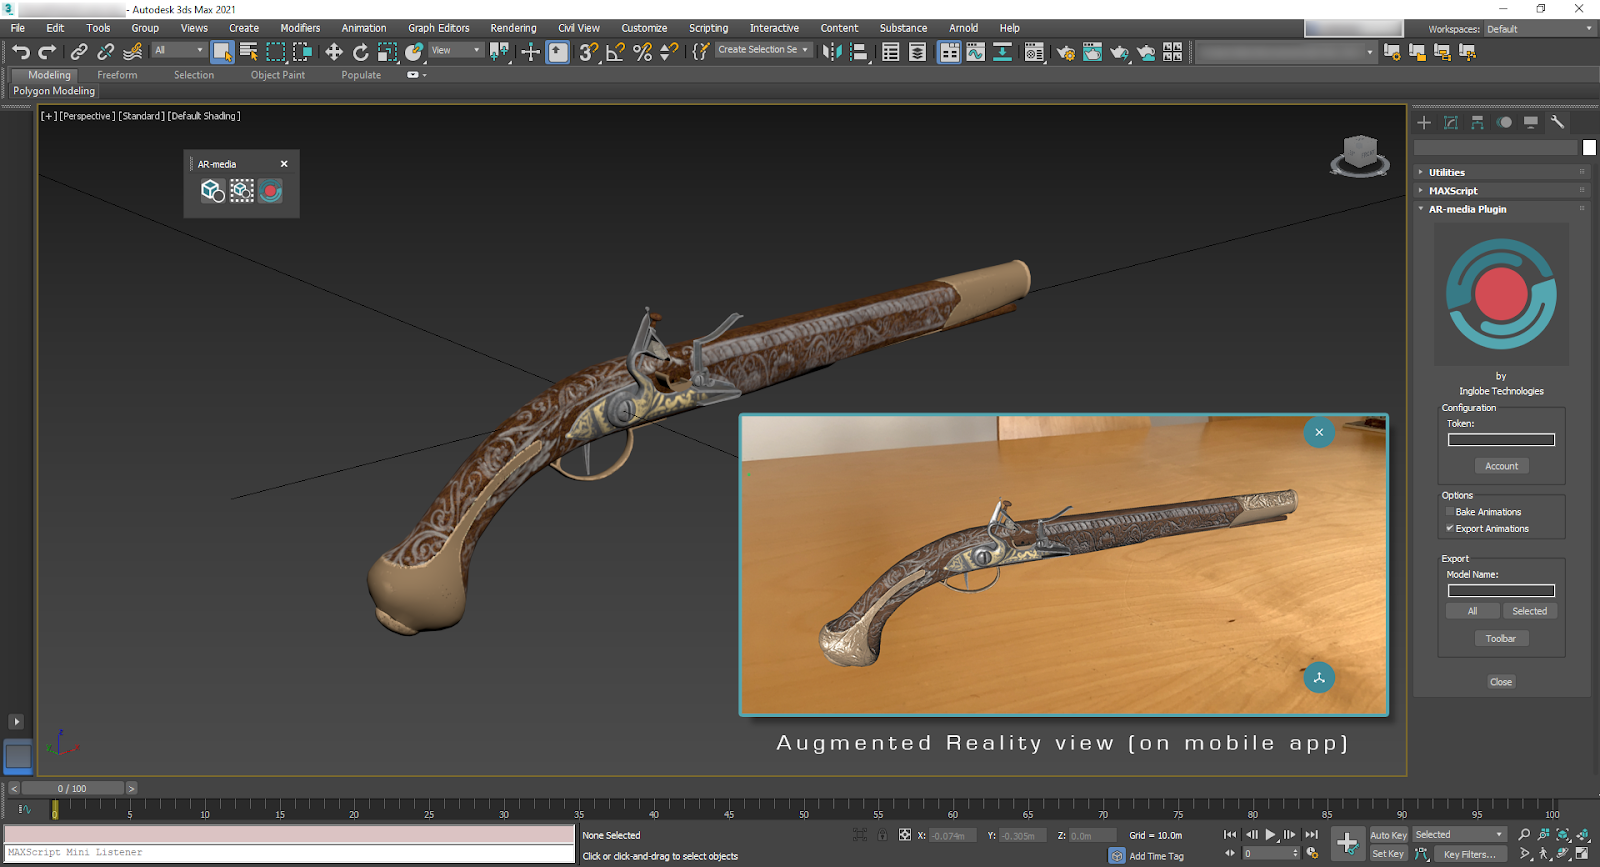Toggle Auto Key animation mode

(x=1388, y=835)
